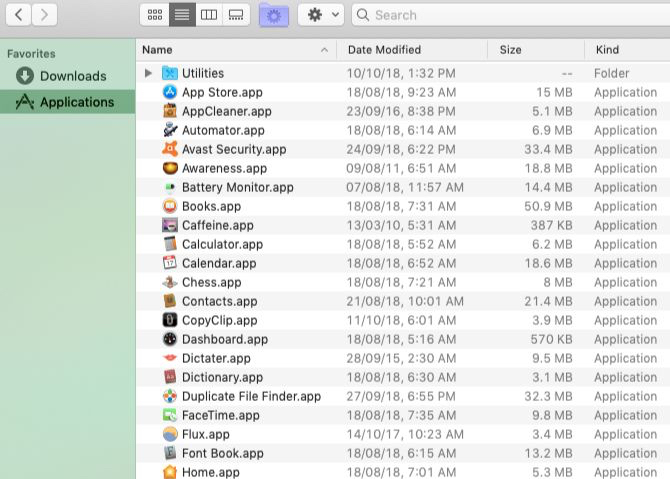Viewport: 670px width, 479px height.
Task: Switch to gallery view mode
Action: [x=235, y=15]
